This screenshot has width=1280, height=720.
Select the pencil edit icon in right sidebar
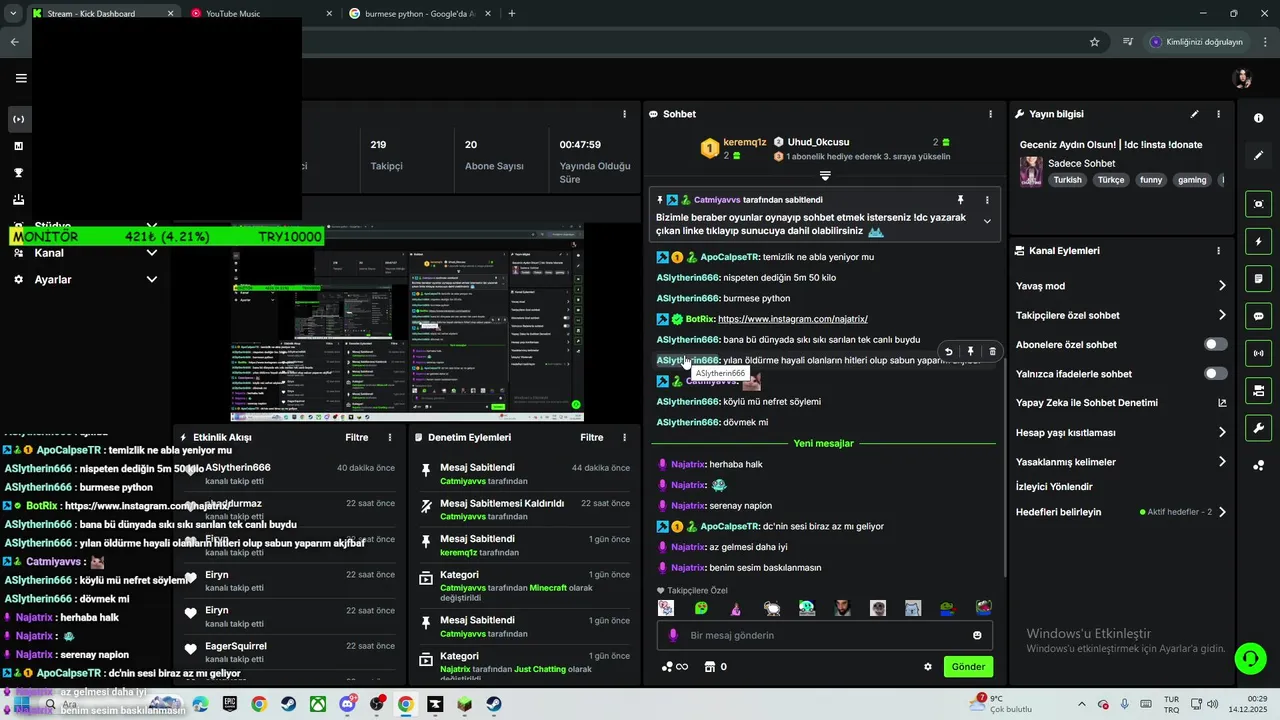[1258, 156]
